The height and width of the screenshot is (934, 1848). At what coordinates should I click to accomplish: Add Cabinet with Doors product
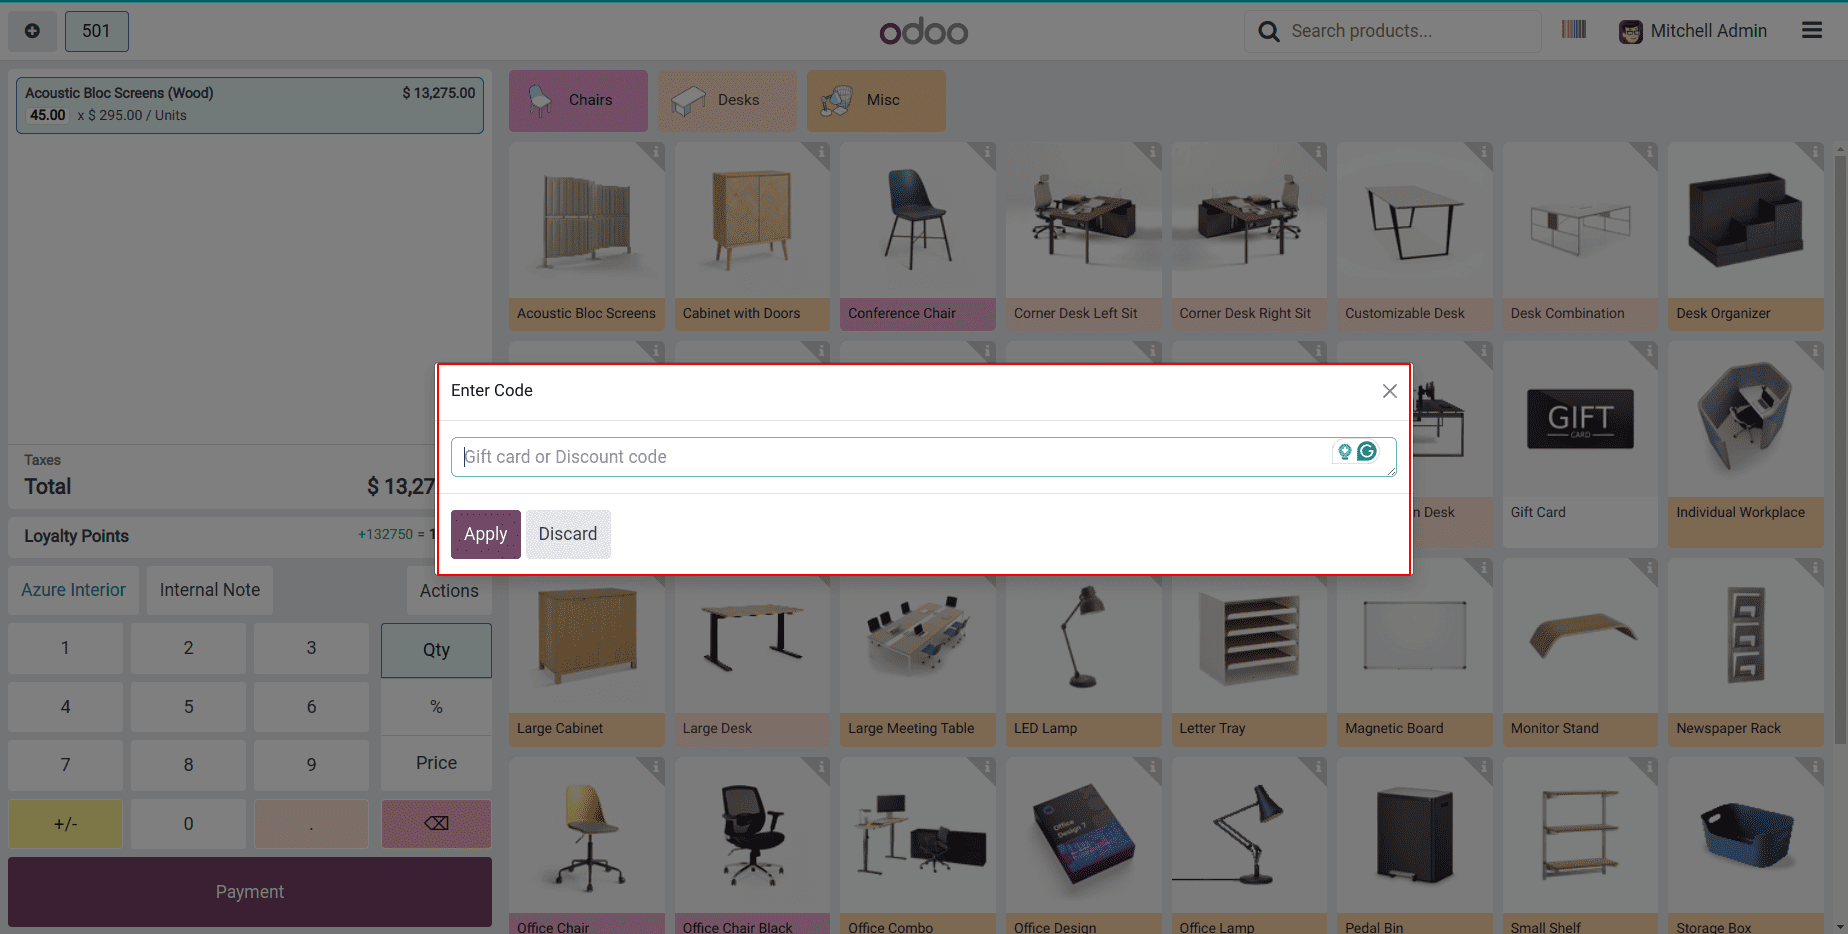[x=752, y=236]
